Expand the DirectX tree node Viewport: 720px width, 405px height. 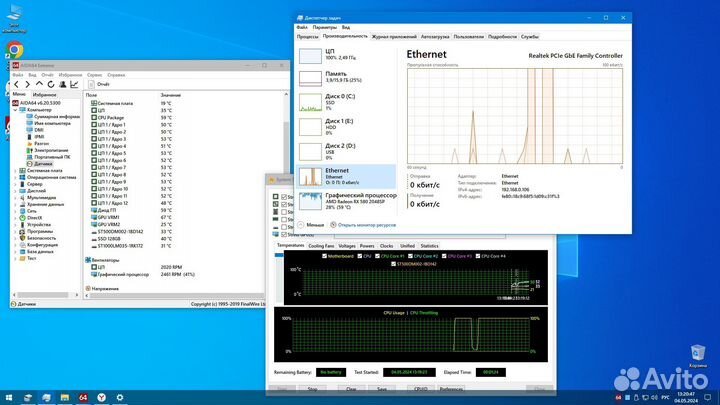coord(15,218)
